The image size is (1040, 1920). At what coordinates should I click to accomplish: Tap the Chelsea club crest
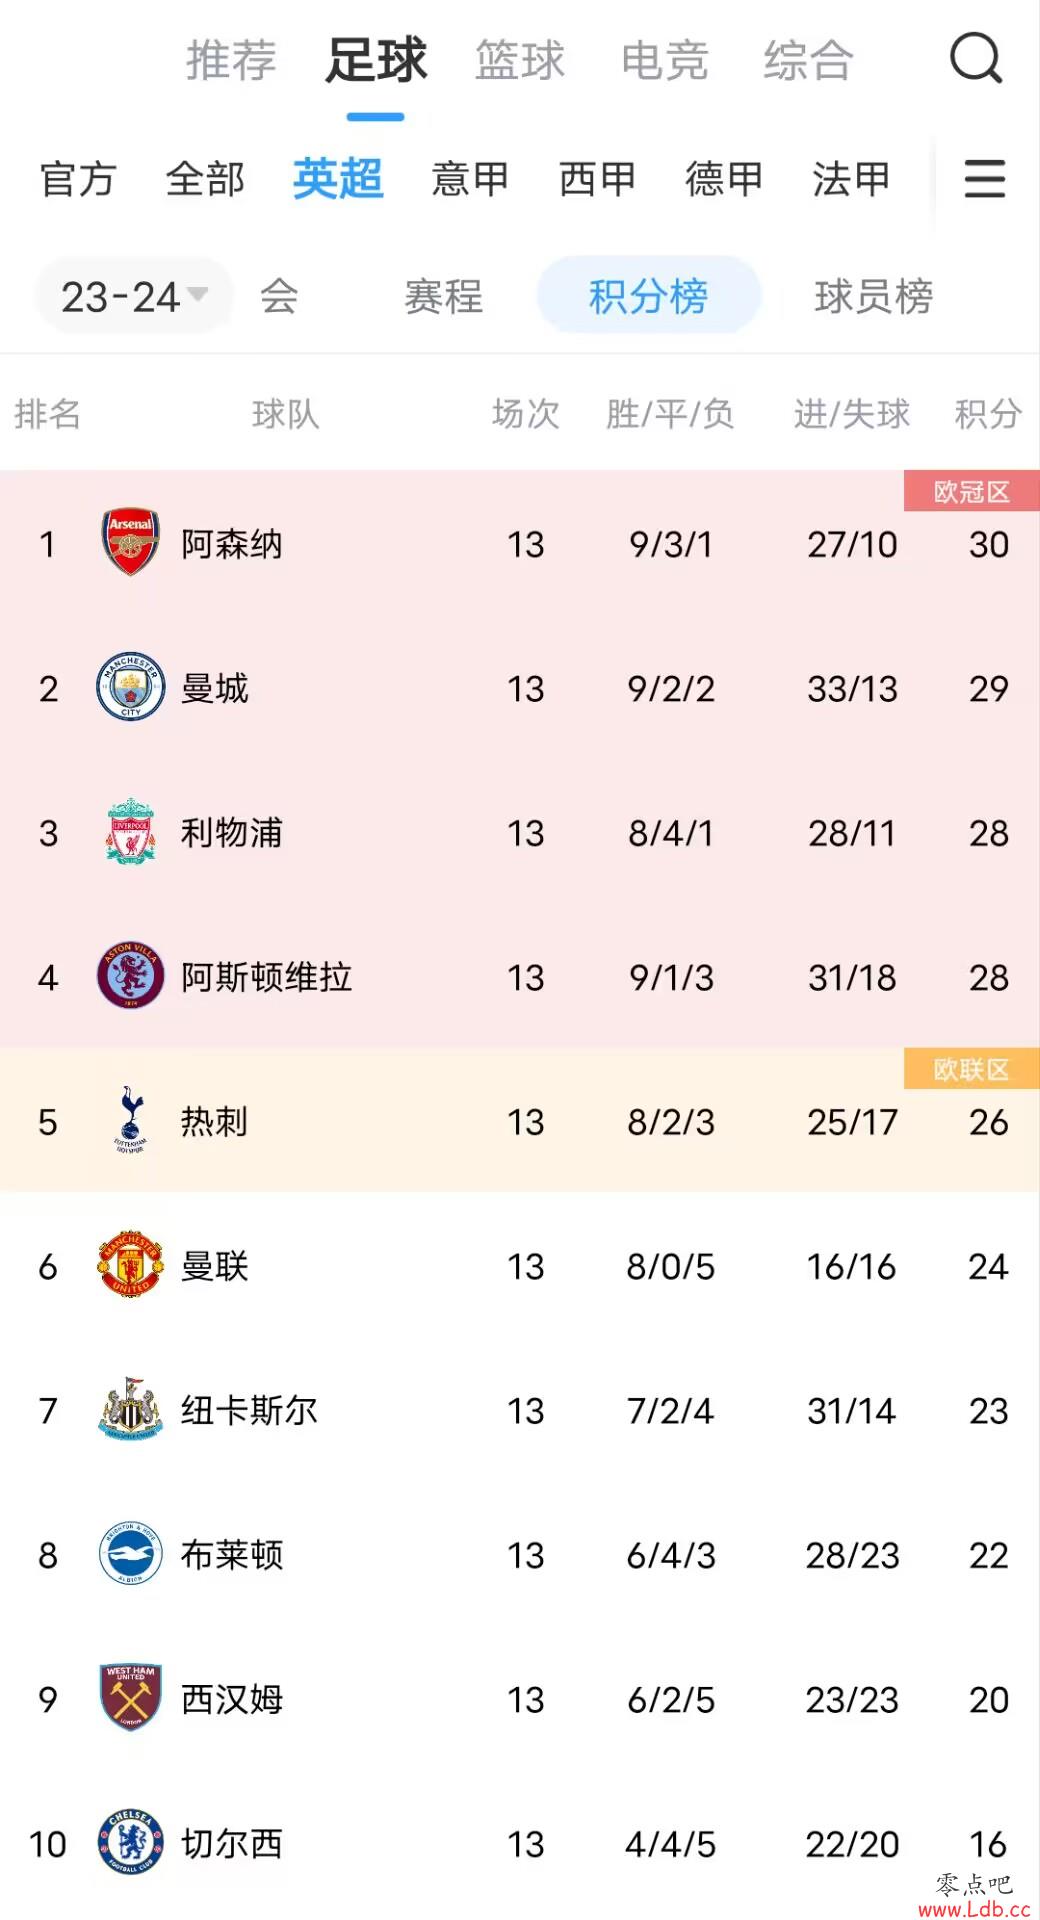coord(131,1842)
